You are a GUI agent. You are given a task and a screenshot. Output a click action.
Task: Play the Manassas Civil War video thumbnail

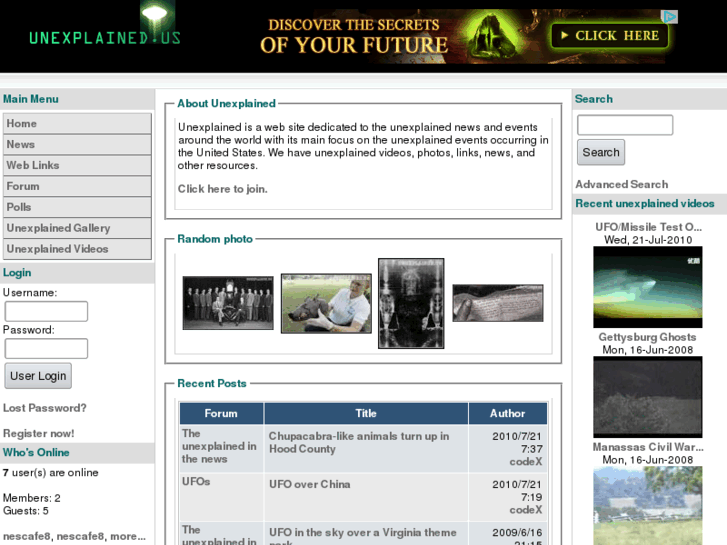tap(648, 506)
